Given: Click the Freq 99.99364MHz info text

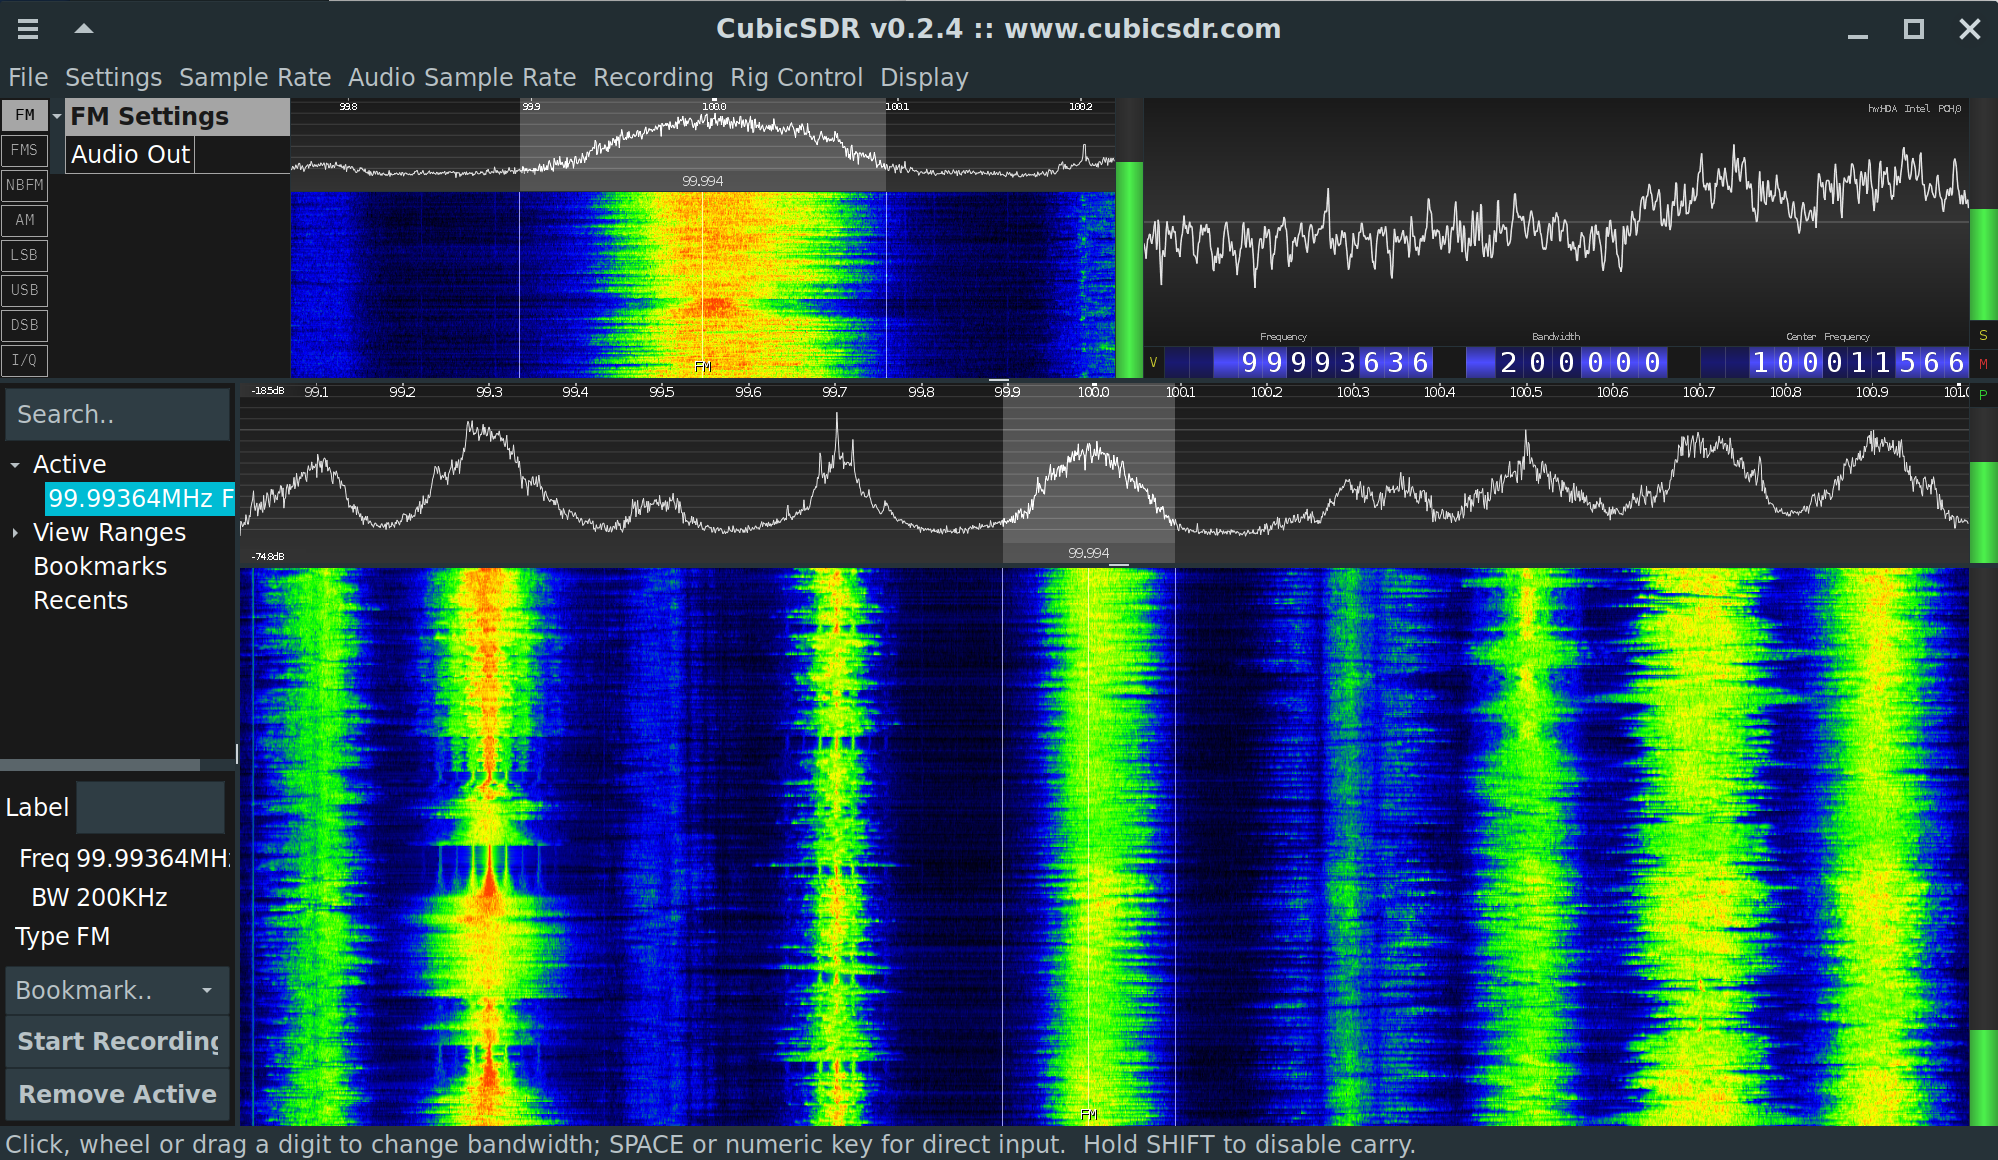Looking at the screenshot, I should pos(124,858).
